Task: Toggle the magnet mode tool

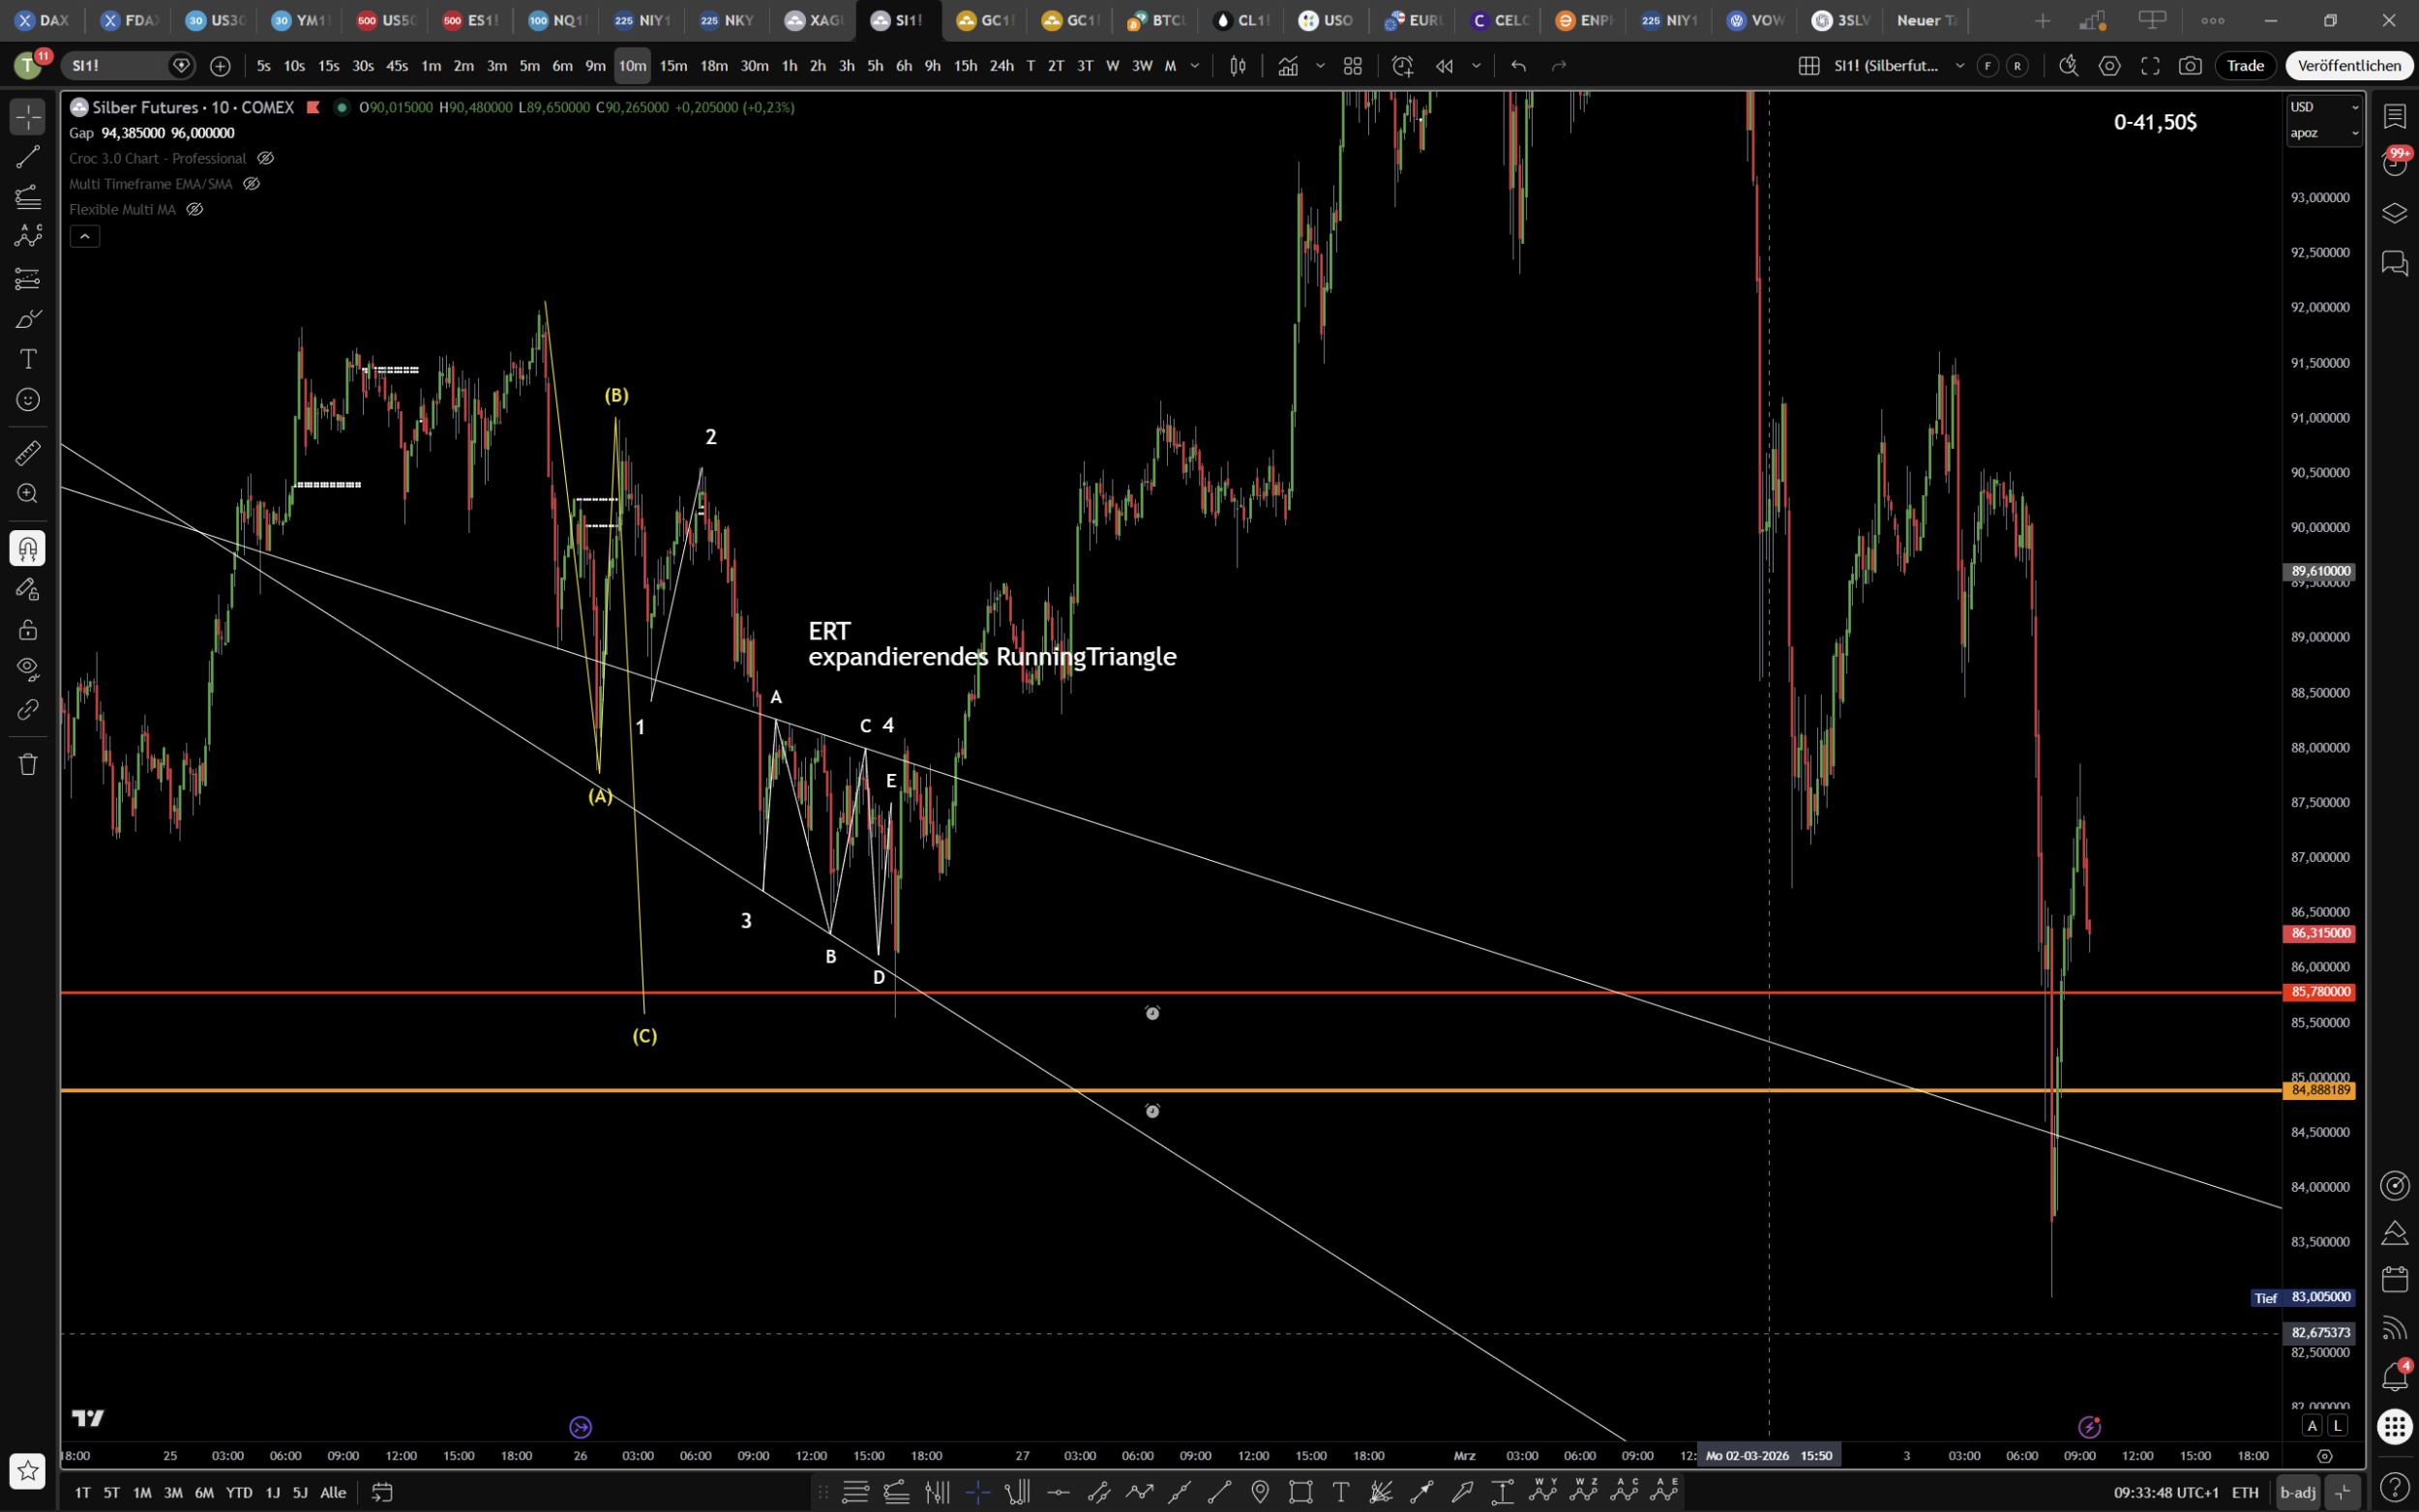Action: coord(28,548)
